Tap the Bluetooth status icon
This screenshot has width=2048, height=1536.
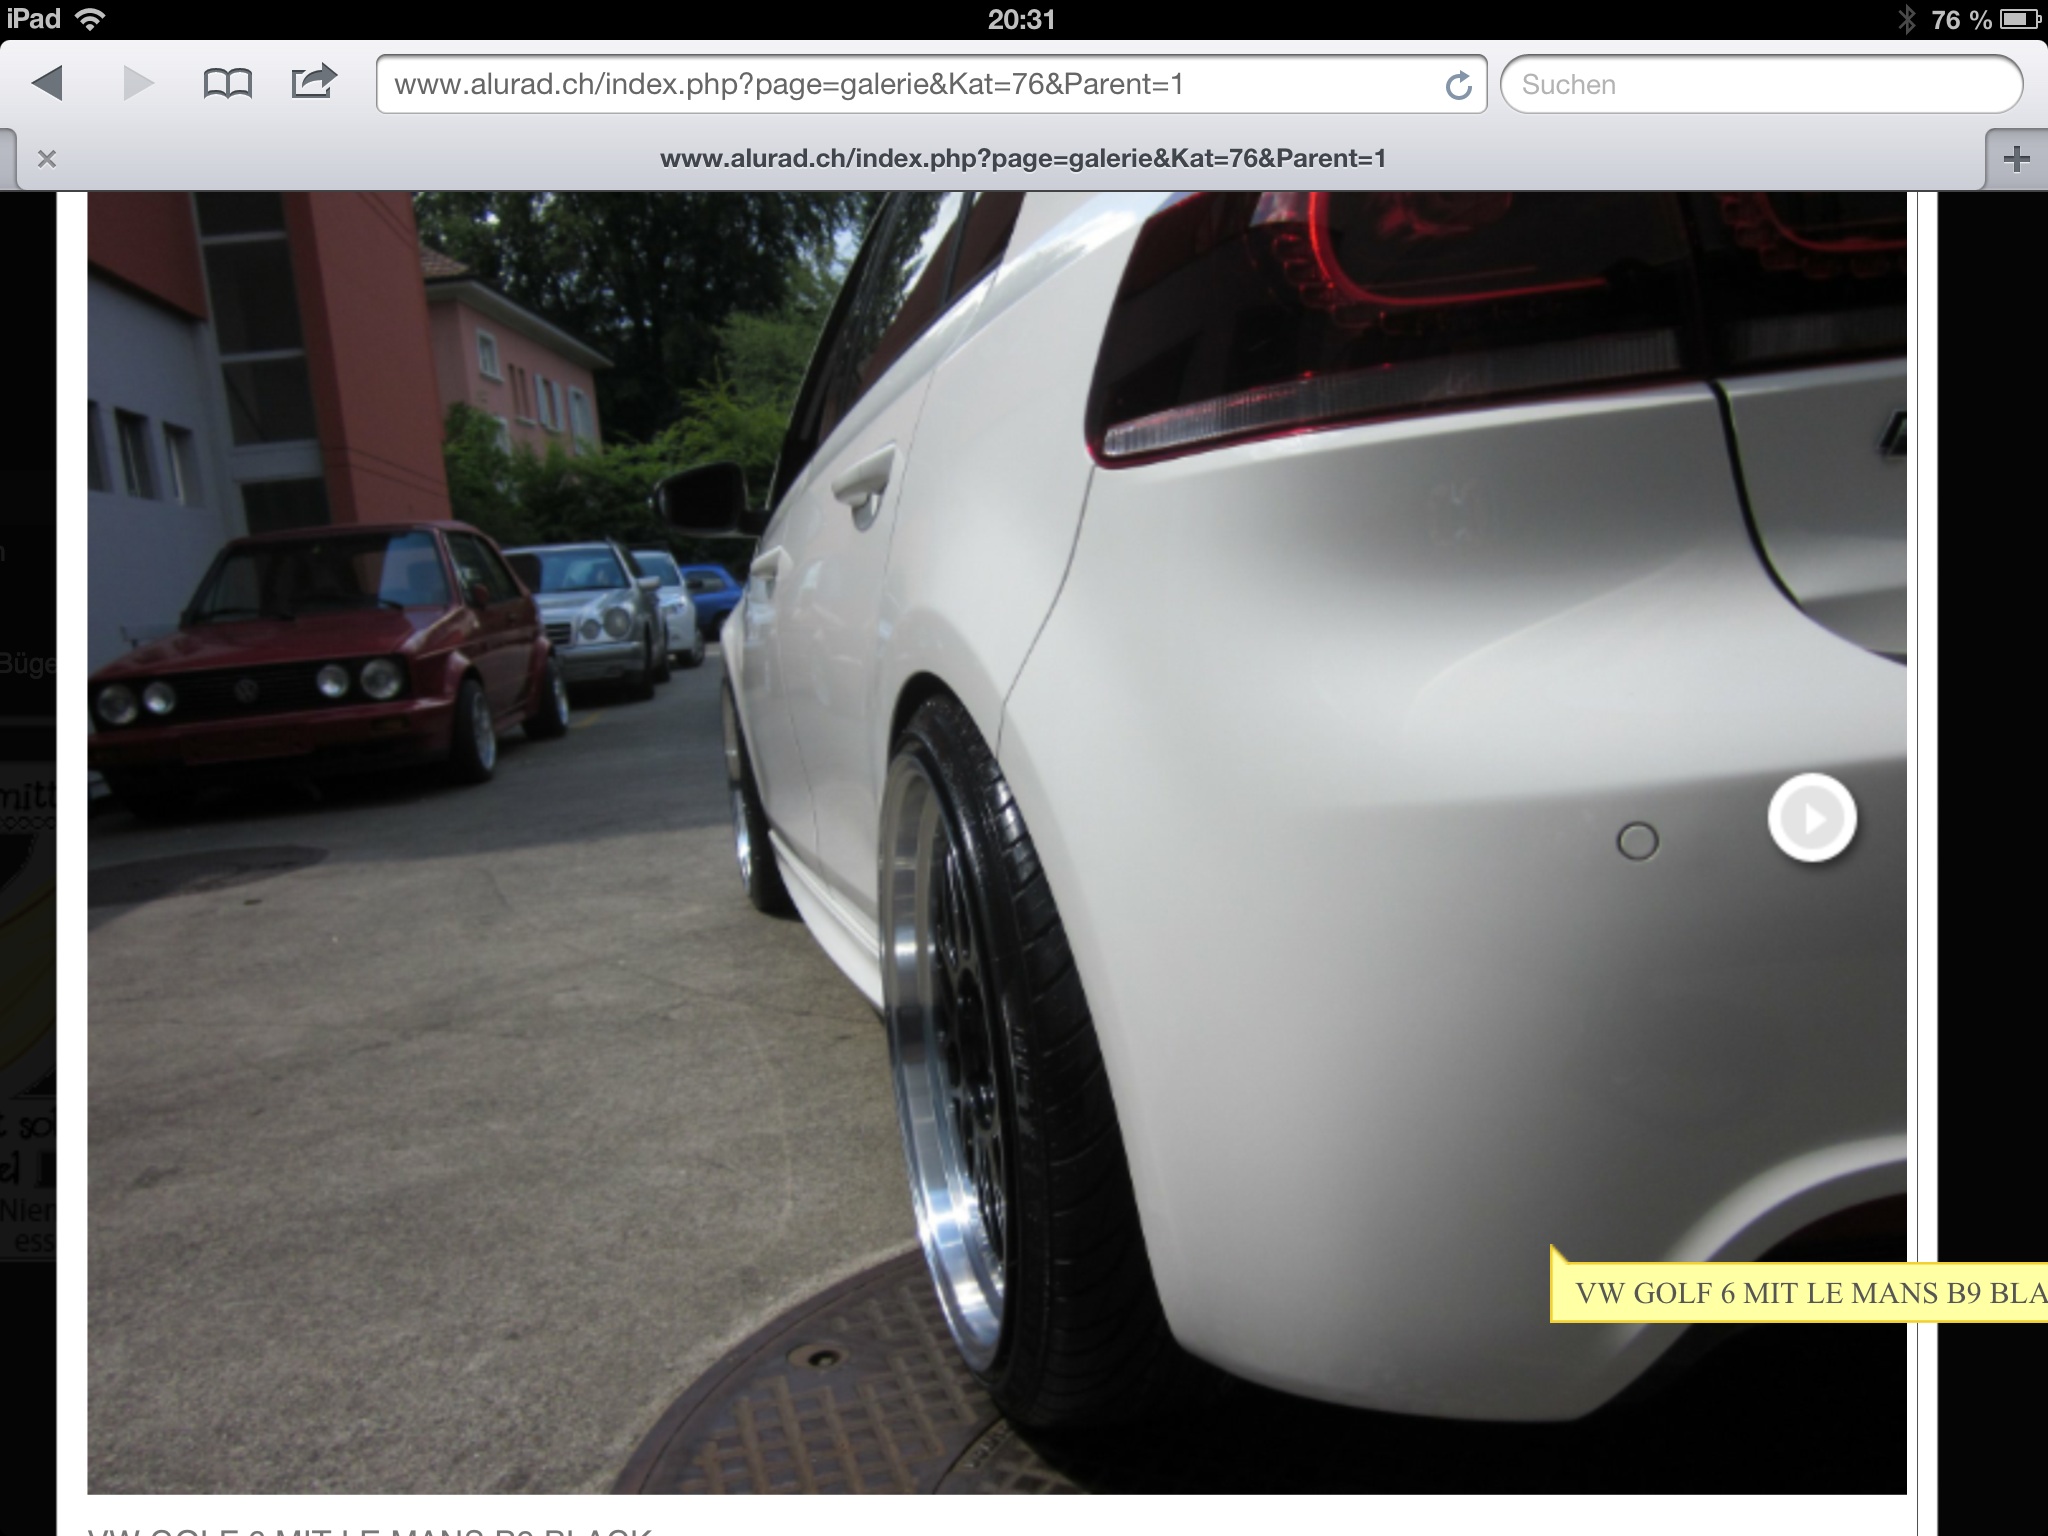click(x=1906, y=19)
